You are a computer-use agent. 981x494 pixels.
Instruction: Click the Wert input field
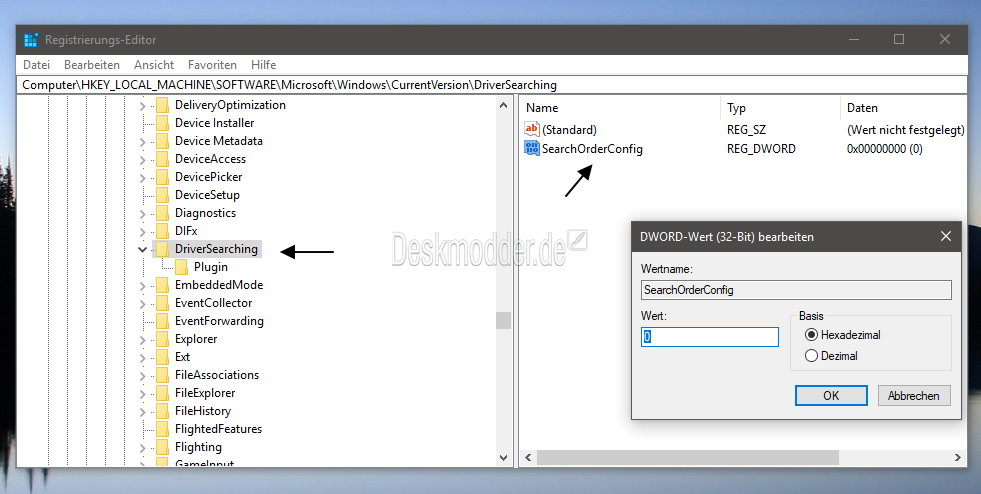709,336
